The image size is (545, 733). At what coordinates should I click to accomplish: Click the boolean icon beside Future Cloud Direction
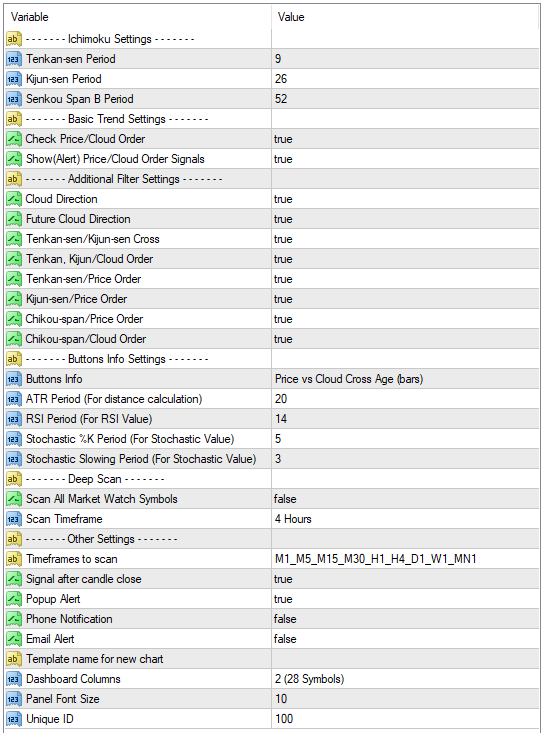pos(14,219)
